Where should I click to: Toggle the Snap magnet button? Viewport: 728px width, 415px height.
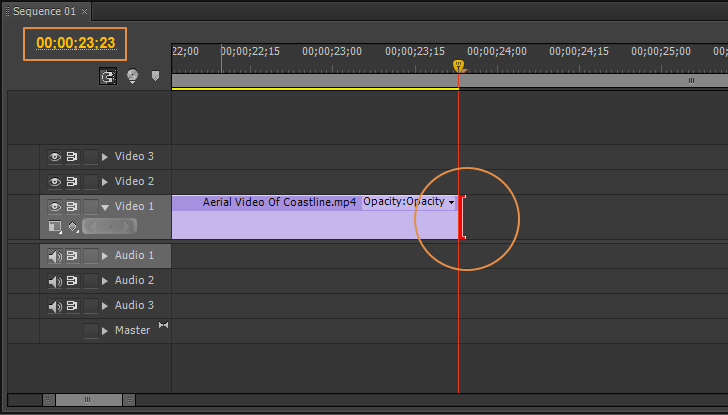(x=108, y=76)
